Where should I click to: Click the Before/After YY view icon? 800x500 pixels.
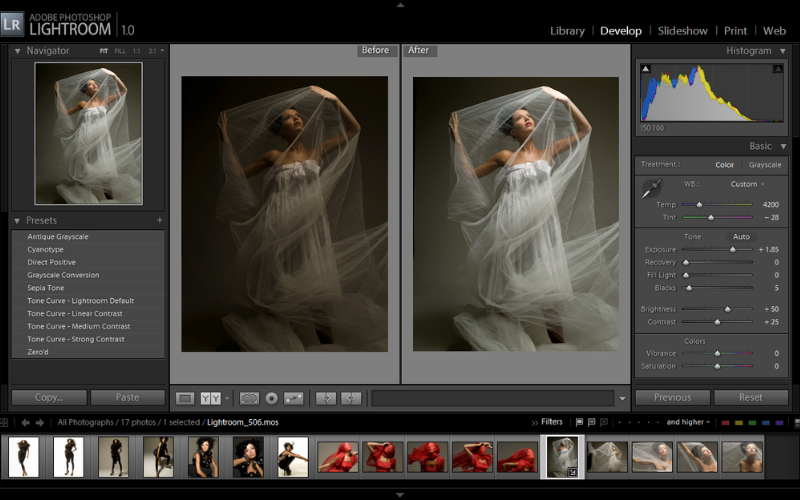pos(211,398)
